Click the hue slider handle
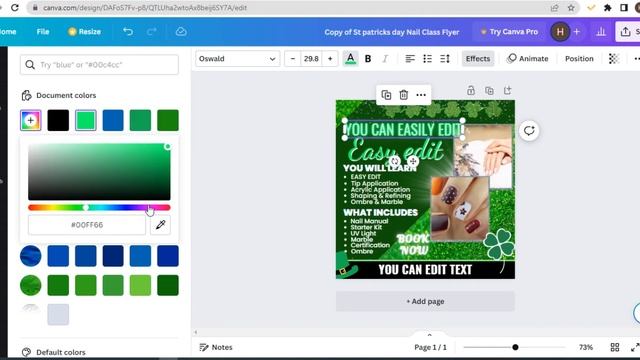640x360 pixels. click(x=86, y=207)
